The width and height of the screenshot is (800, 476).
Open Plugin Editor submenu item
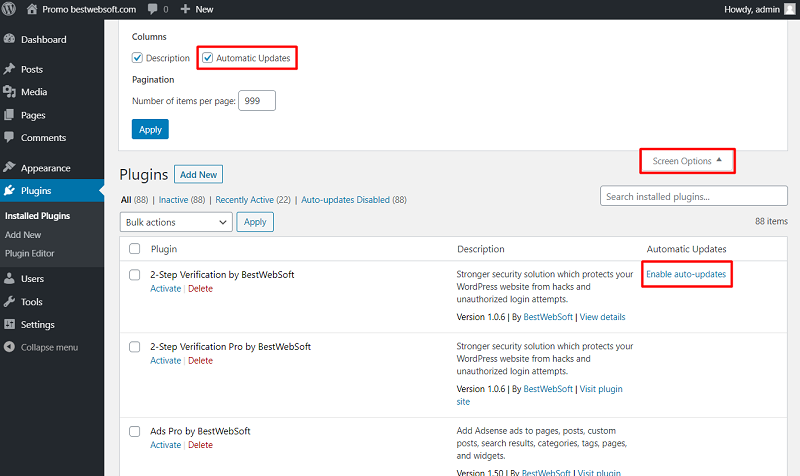pos(30,253)
